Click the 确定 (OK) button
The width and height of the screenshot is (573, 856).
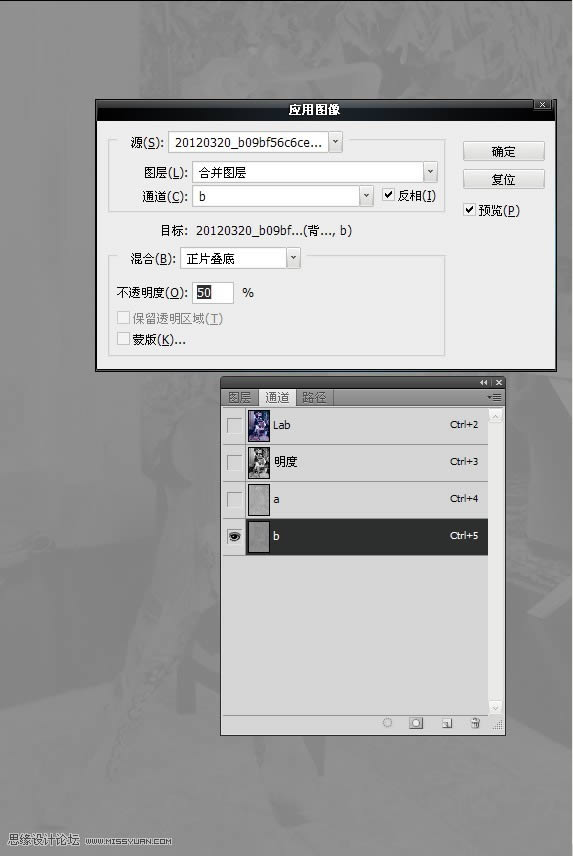(503, 151)
